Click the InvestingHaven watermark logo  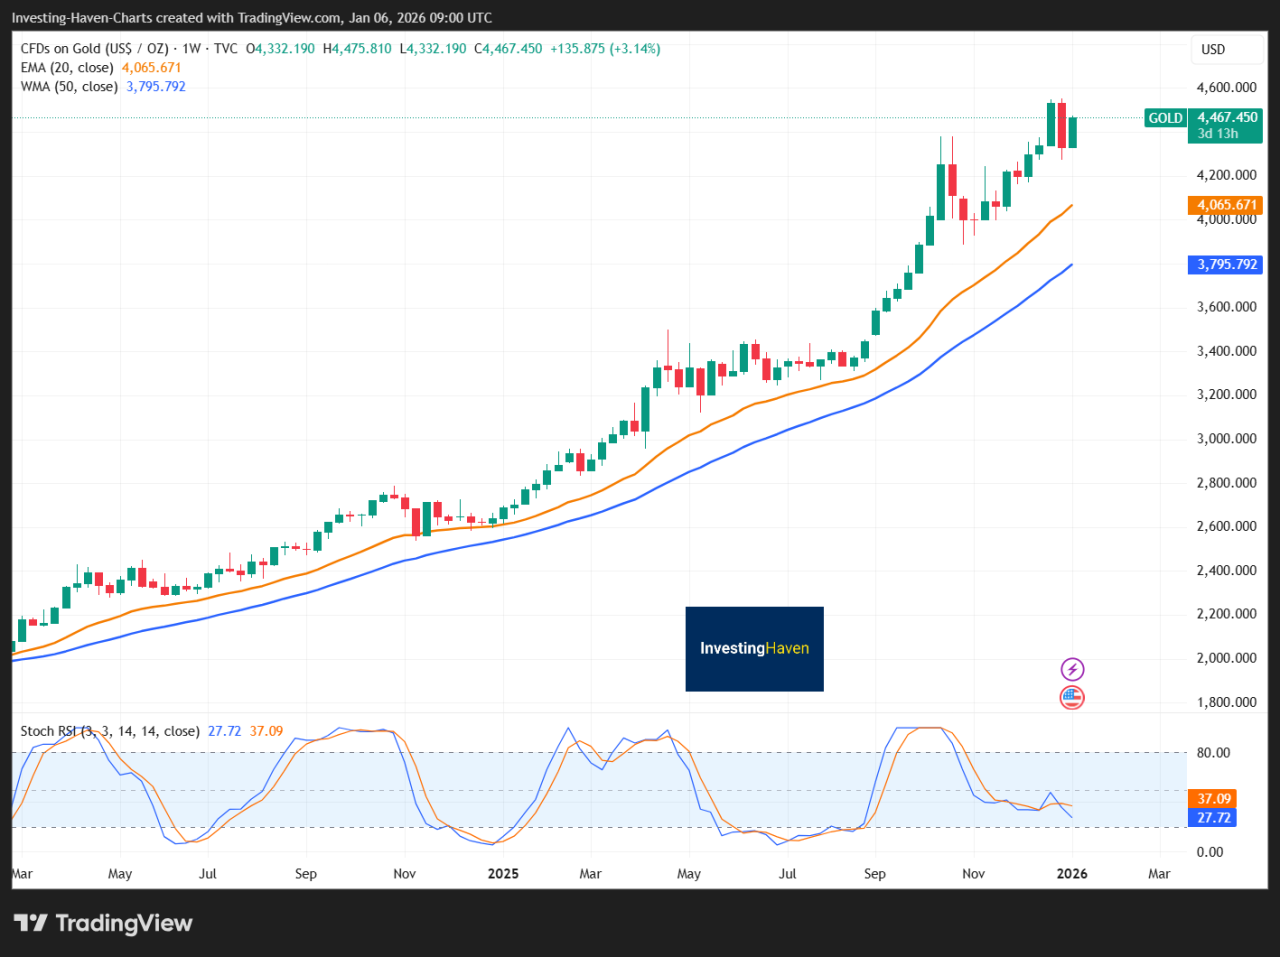tap(754, 648)
